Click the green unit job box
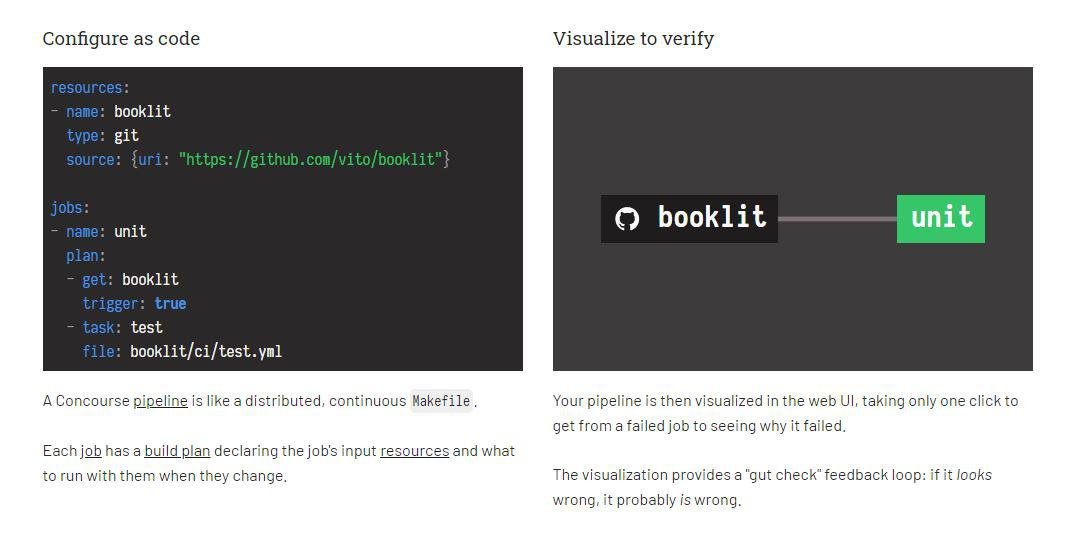The height and width of the screenshot is (556, 1067). [x=940, y=218]
